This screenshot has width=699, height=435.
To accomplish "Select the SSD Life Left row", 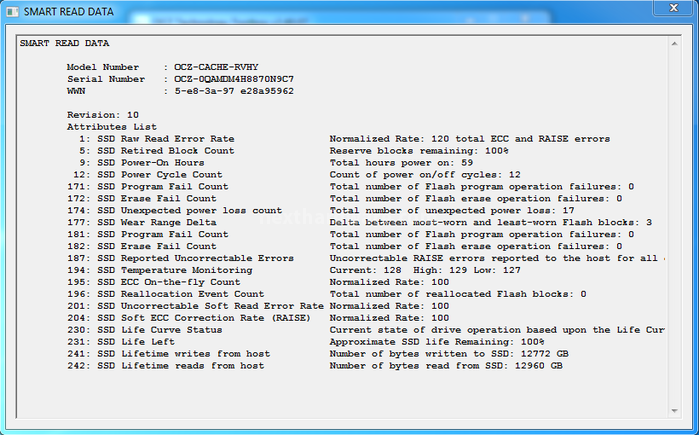I will pyautogui.click(x=306, y=342).
